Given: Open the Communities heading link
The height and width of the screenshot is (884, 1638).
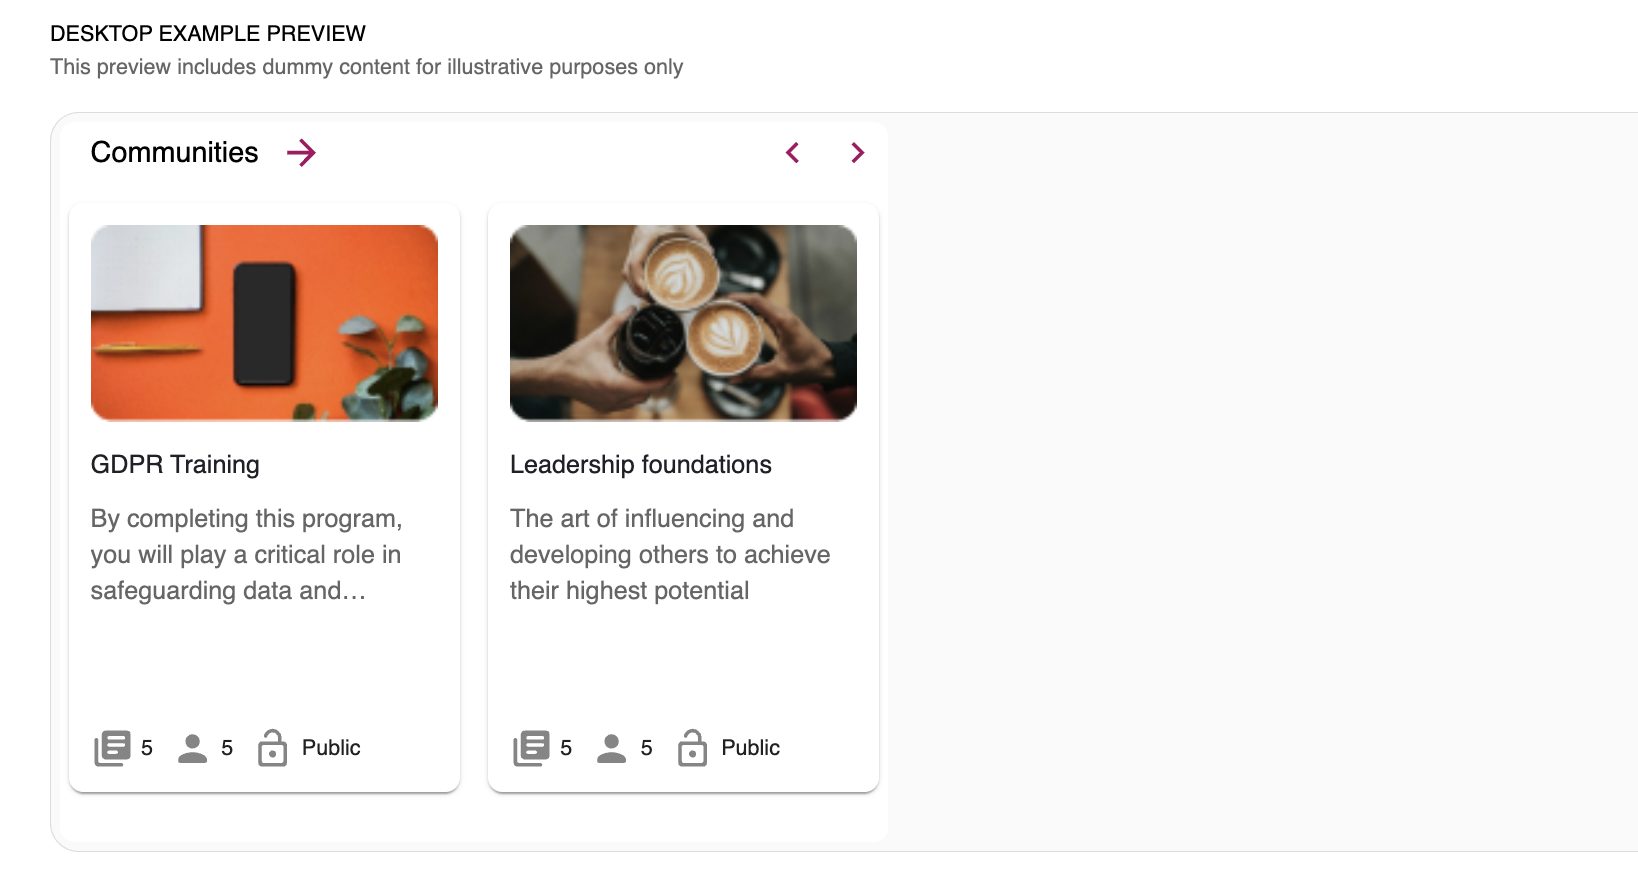Looking at the screenshot, I should click(175, 153).
